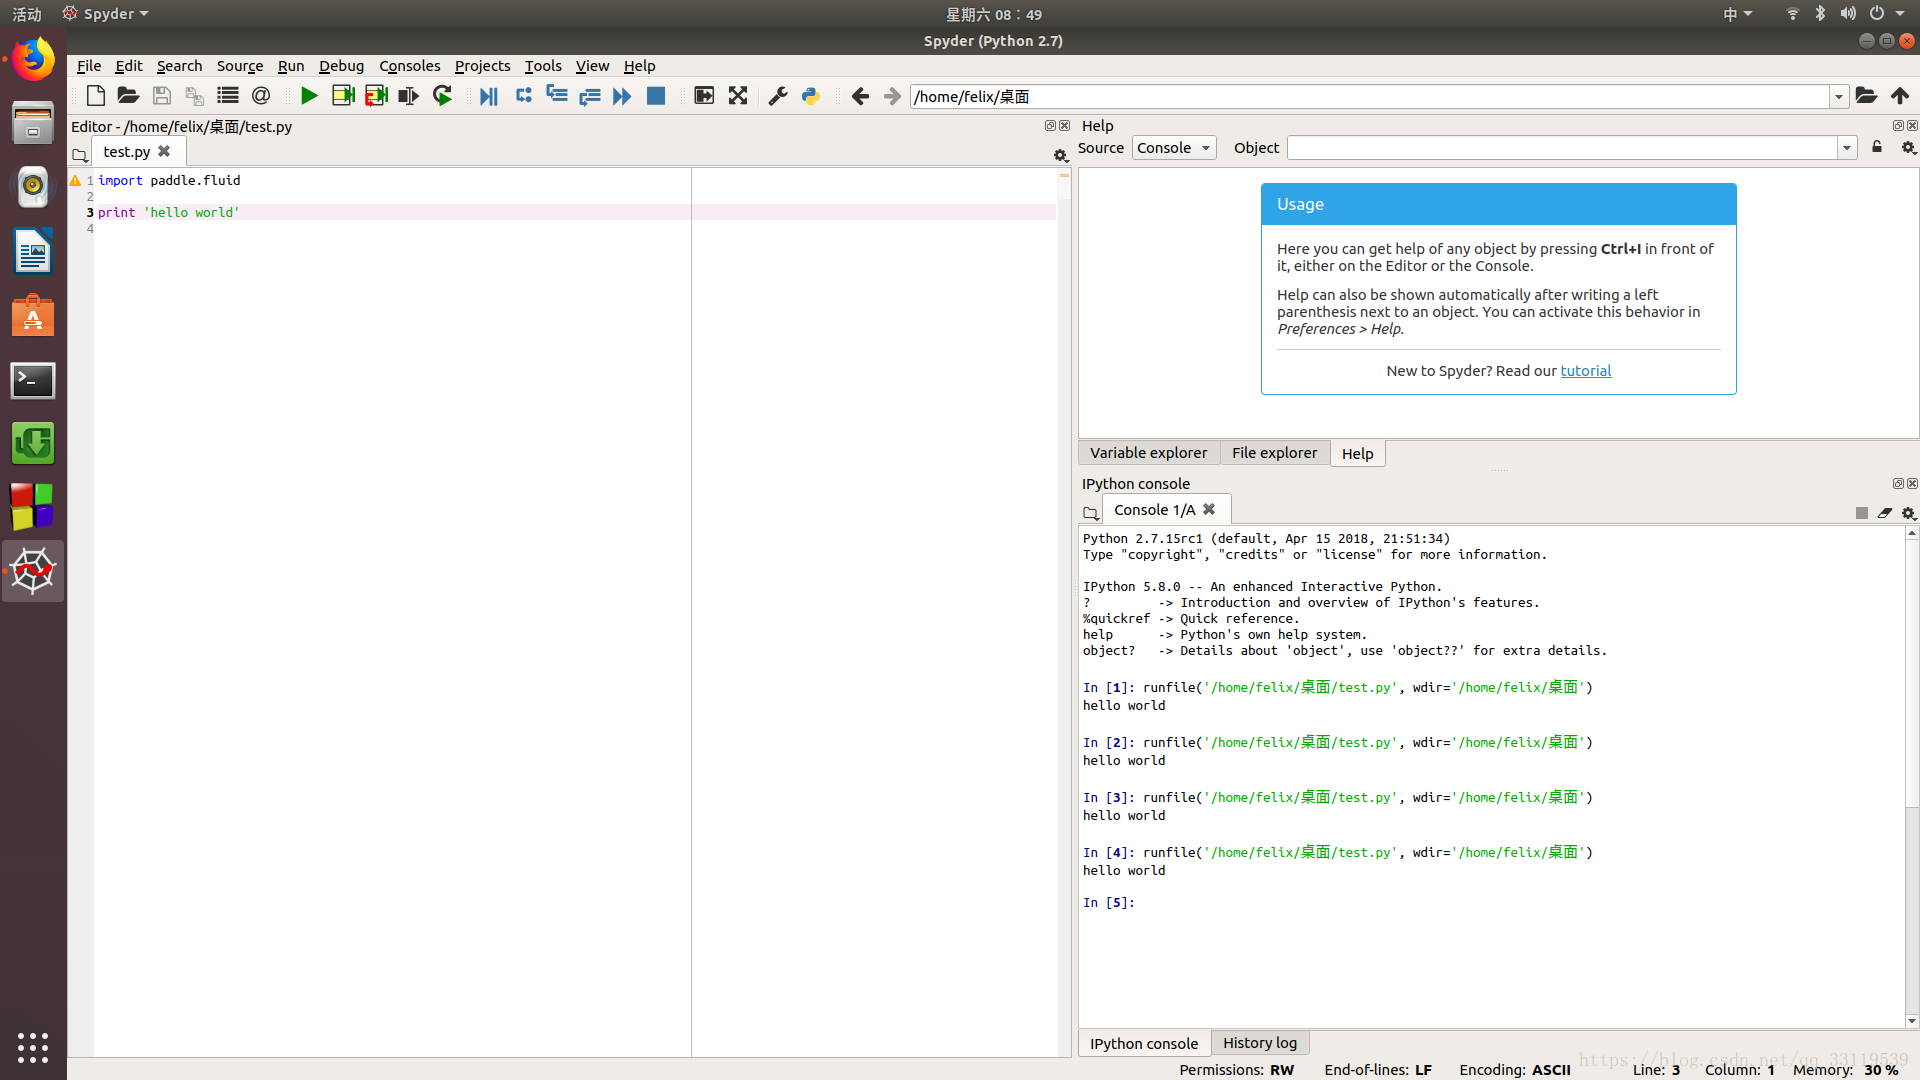Open Help pane options gear
This screenshot has width=1920, height=1080.
click(1908, 147)
